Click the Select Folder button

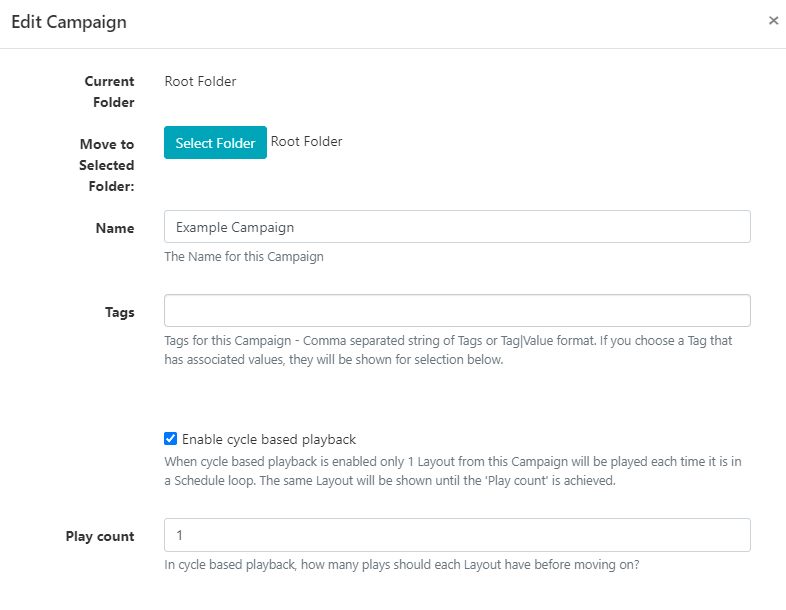click(x=215, y=143)
